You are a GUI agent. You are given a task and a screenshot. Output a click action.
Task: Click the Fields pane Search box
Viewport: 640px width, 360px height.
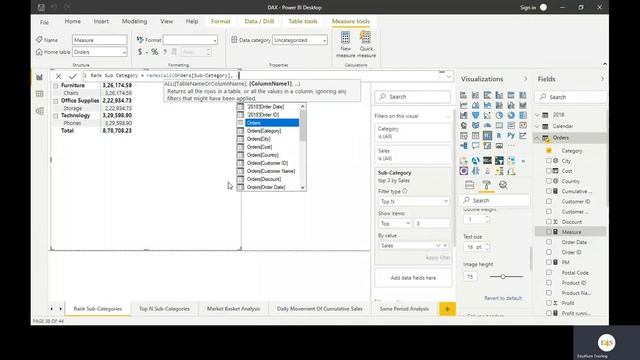[571, 97]
